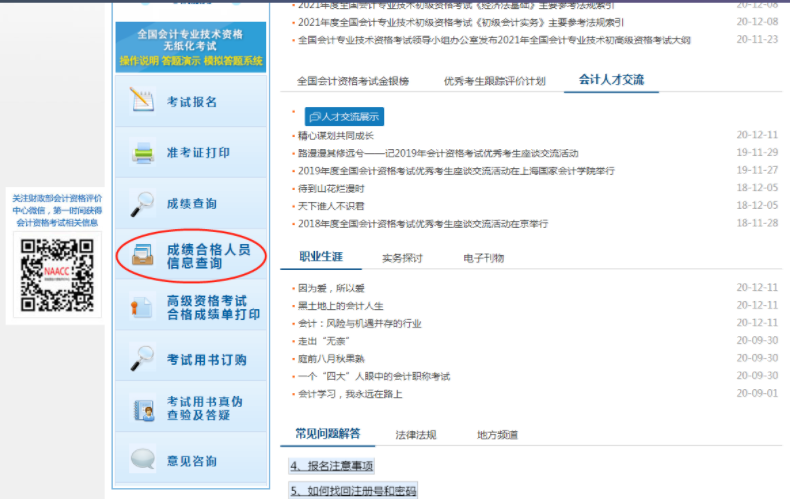
Task: Click the 高级资格考试合格成绩单打印 document icon
Action: (x=142, y=307)
